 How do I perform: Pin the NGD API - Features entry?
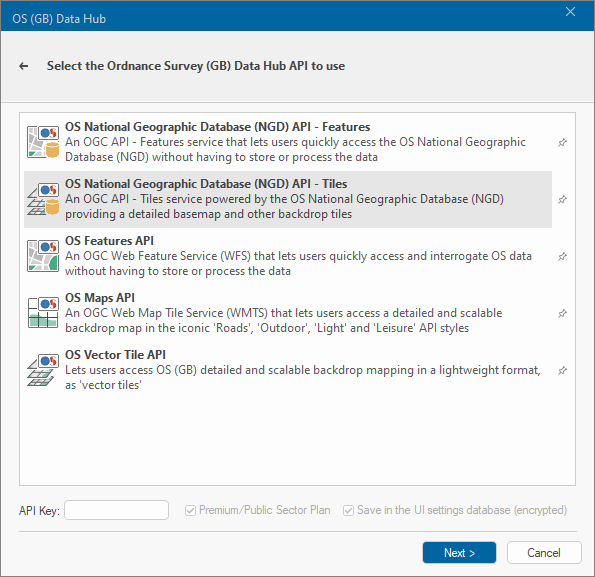click(562, 143)
